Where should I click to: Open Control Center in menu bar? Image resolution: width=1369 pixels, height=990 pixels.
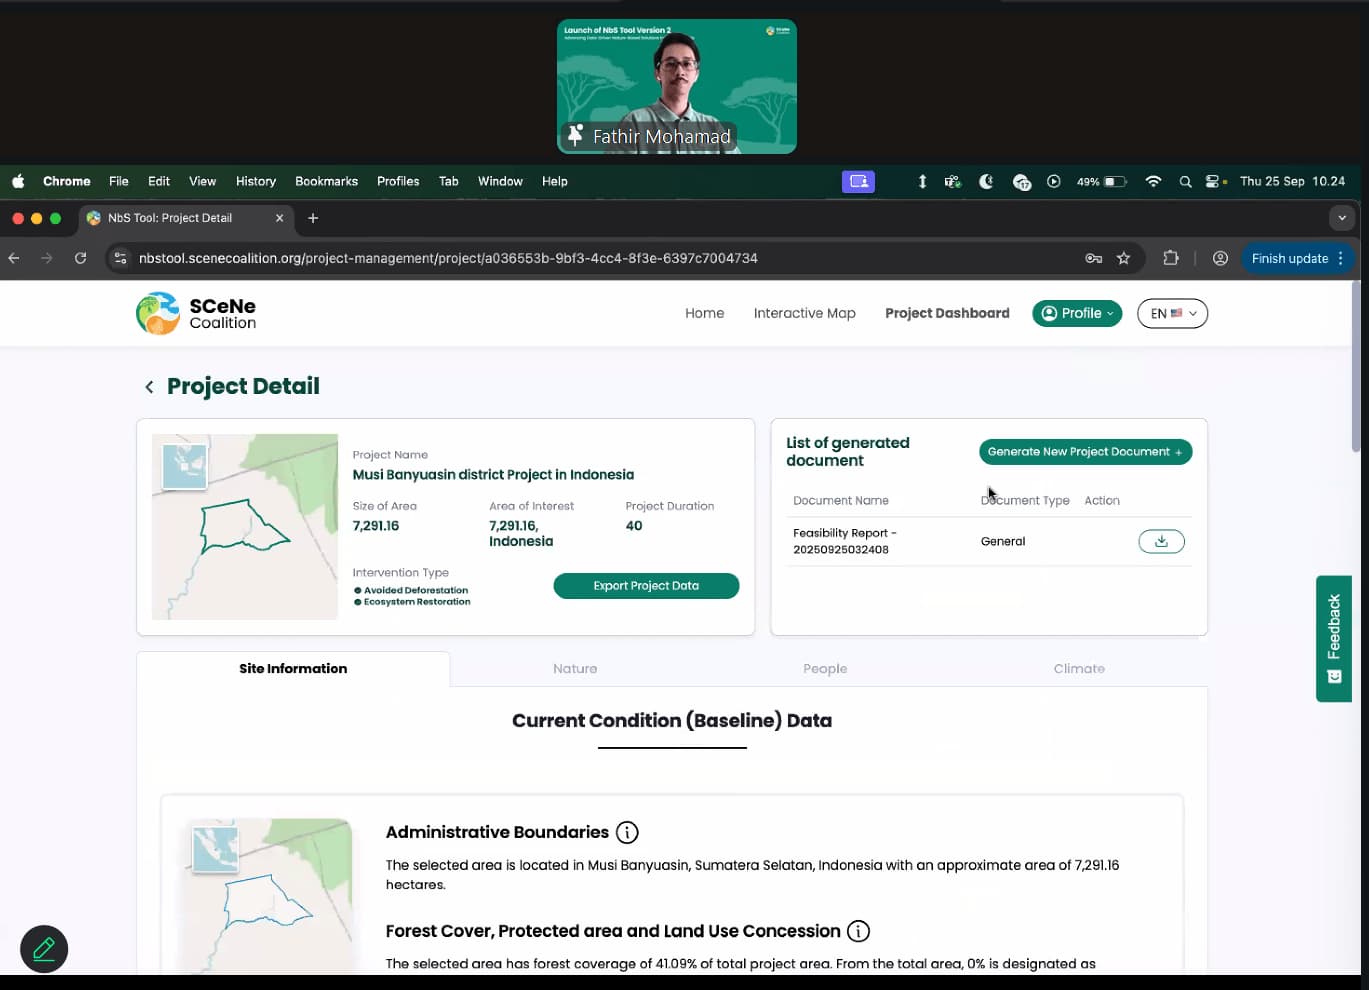click(1215, 181)
